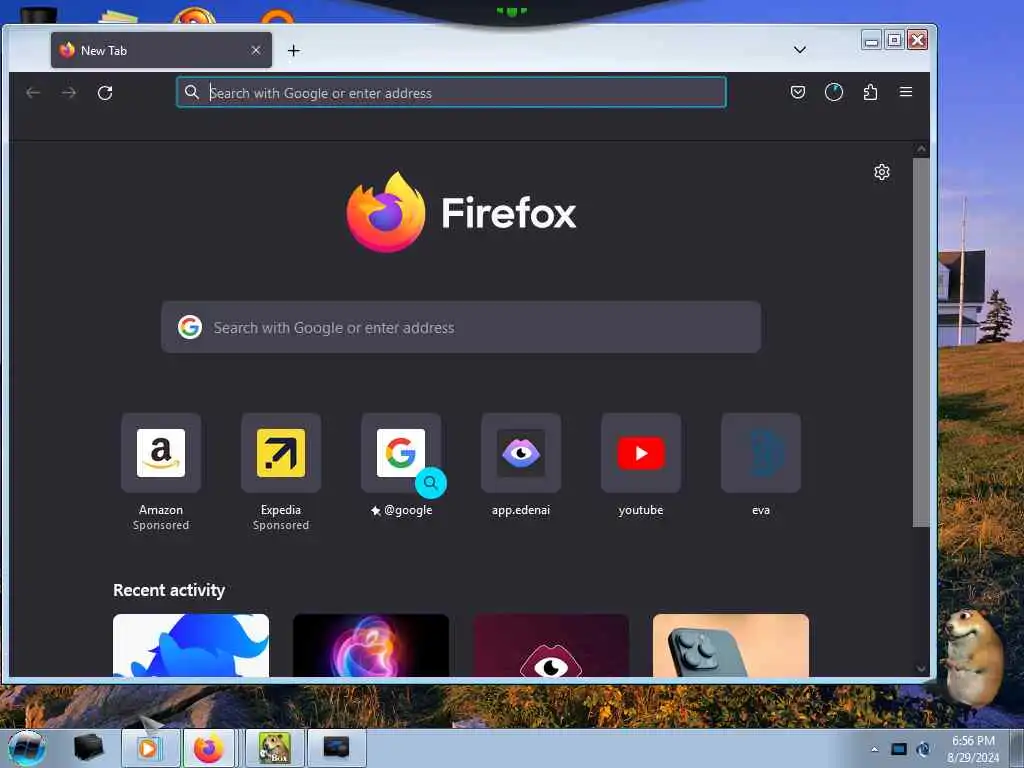Click the page vertical scrollbar thumb

pyautogui.click(x=921, y=342)
